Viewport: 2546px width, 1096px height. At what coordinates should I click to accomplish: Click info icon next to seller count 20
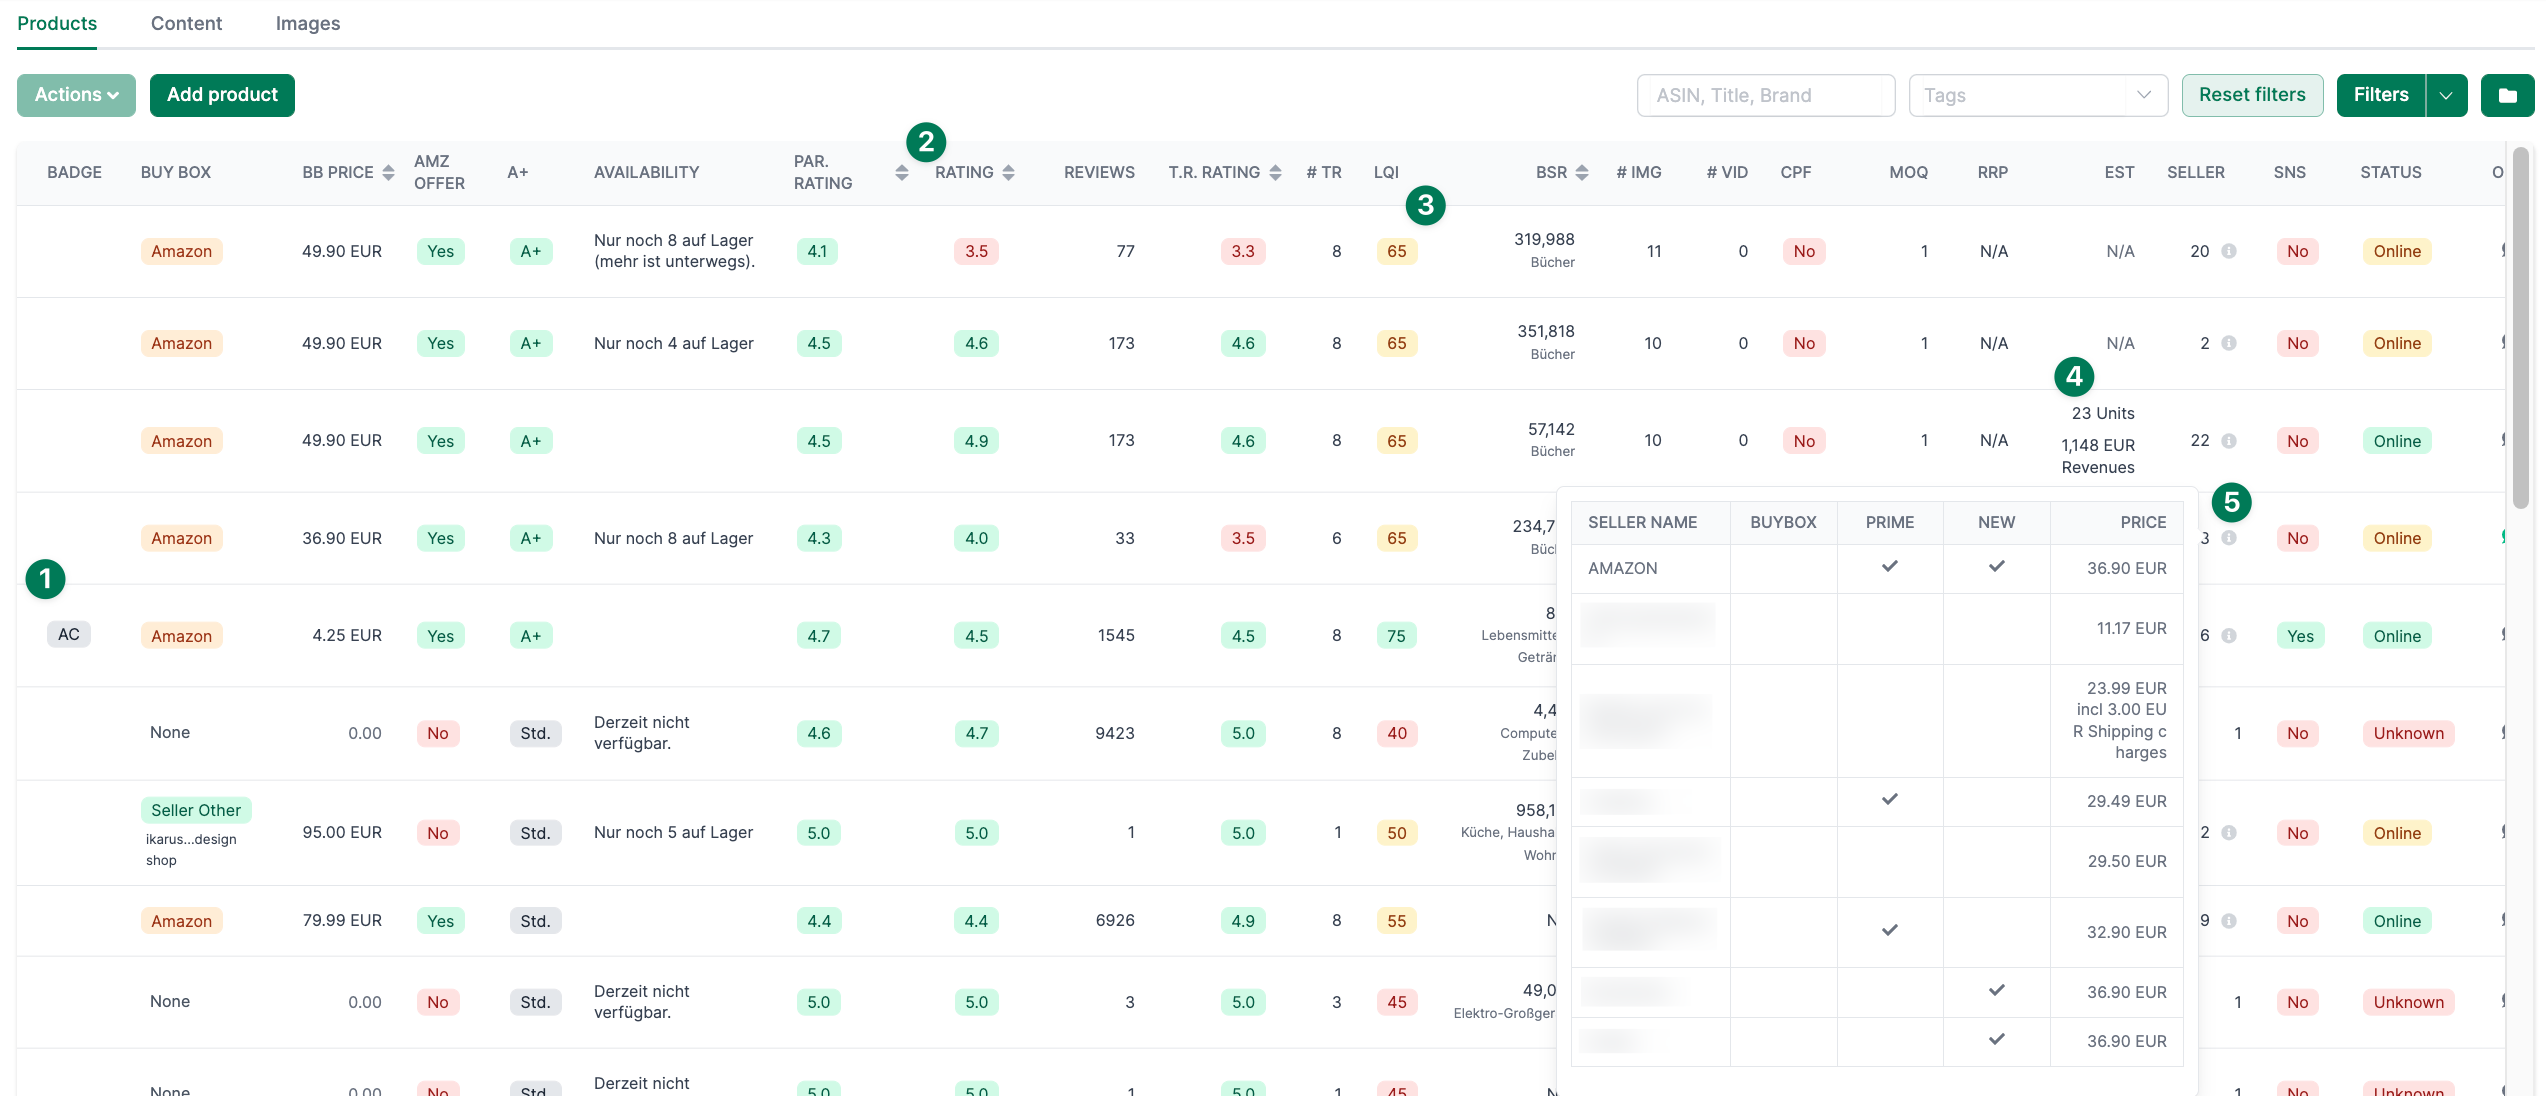(x=2229, y=251)
